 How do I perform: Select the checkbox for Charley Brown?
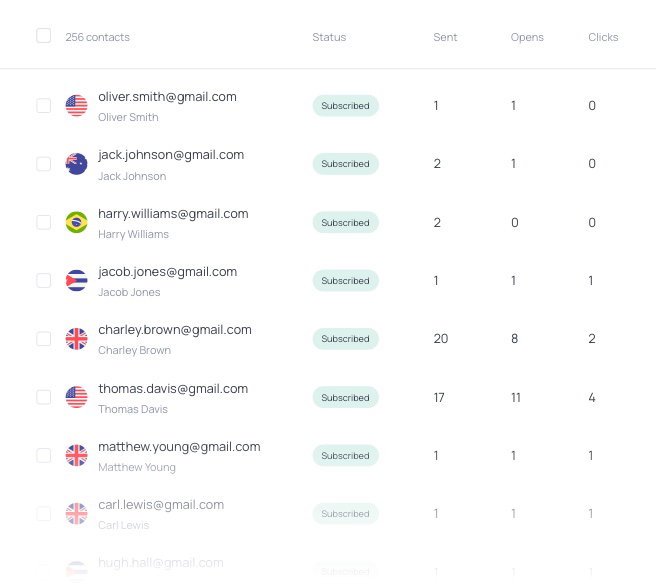[44, 339]
